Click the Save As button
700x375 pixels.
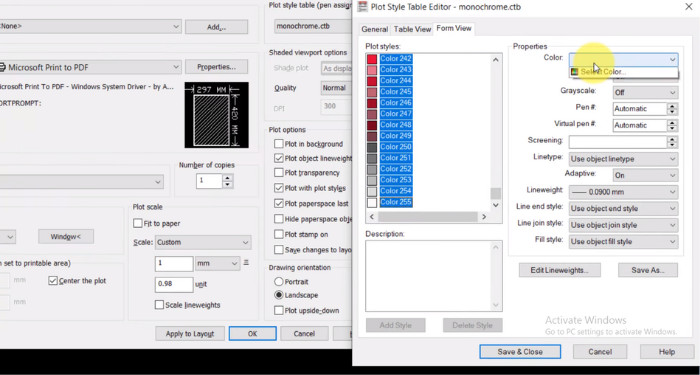pos(648,270)
